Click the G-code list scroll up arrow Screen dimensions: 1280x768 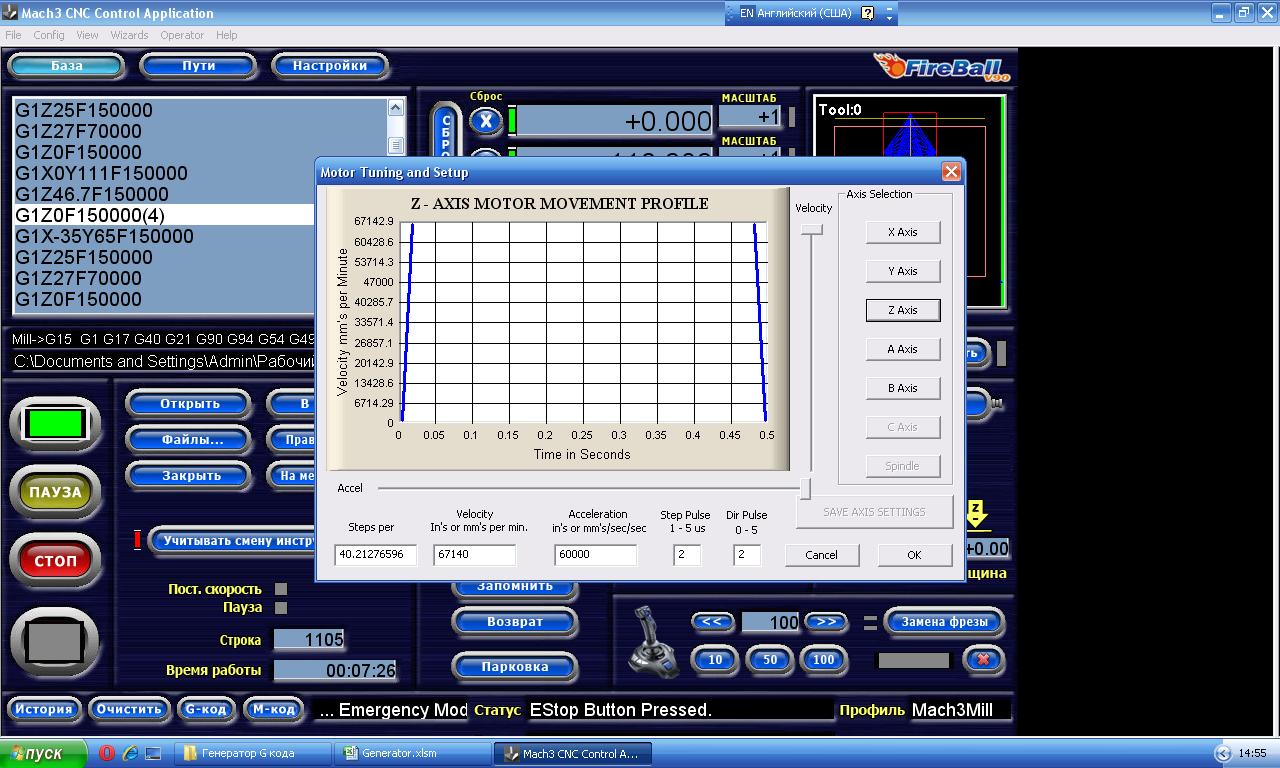click(x=395, y=108)
